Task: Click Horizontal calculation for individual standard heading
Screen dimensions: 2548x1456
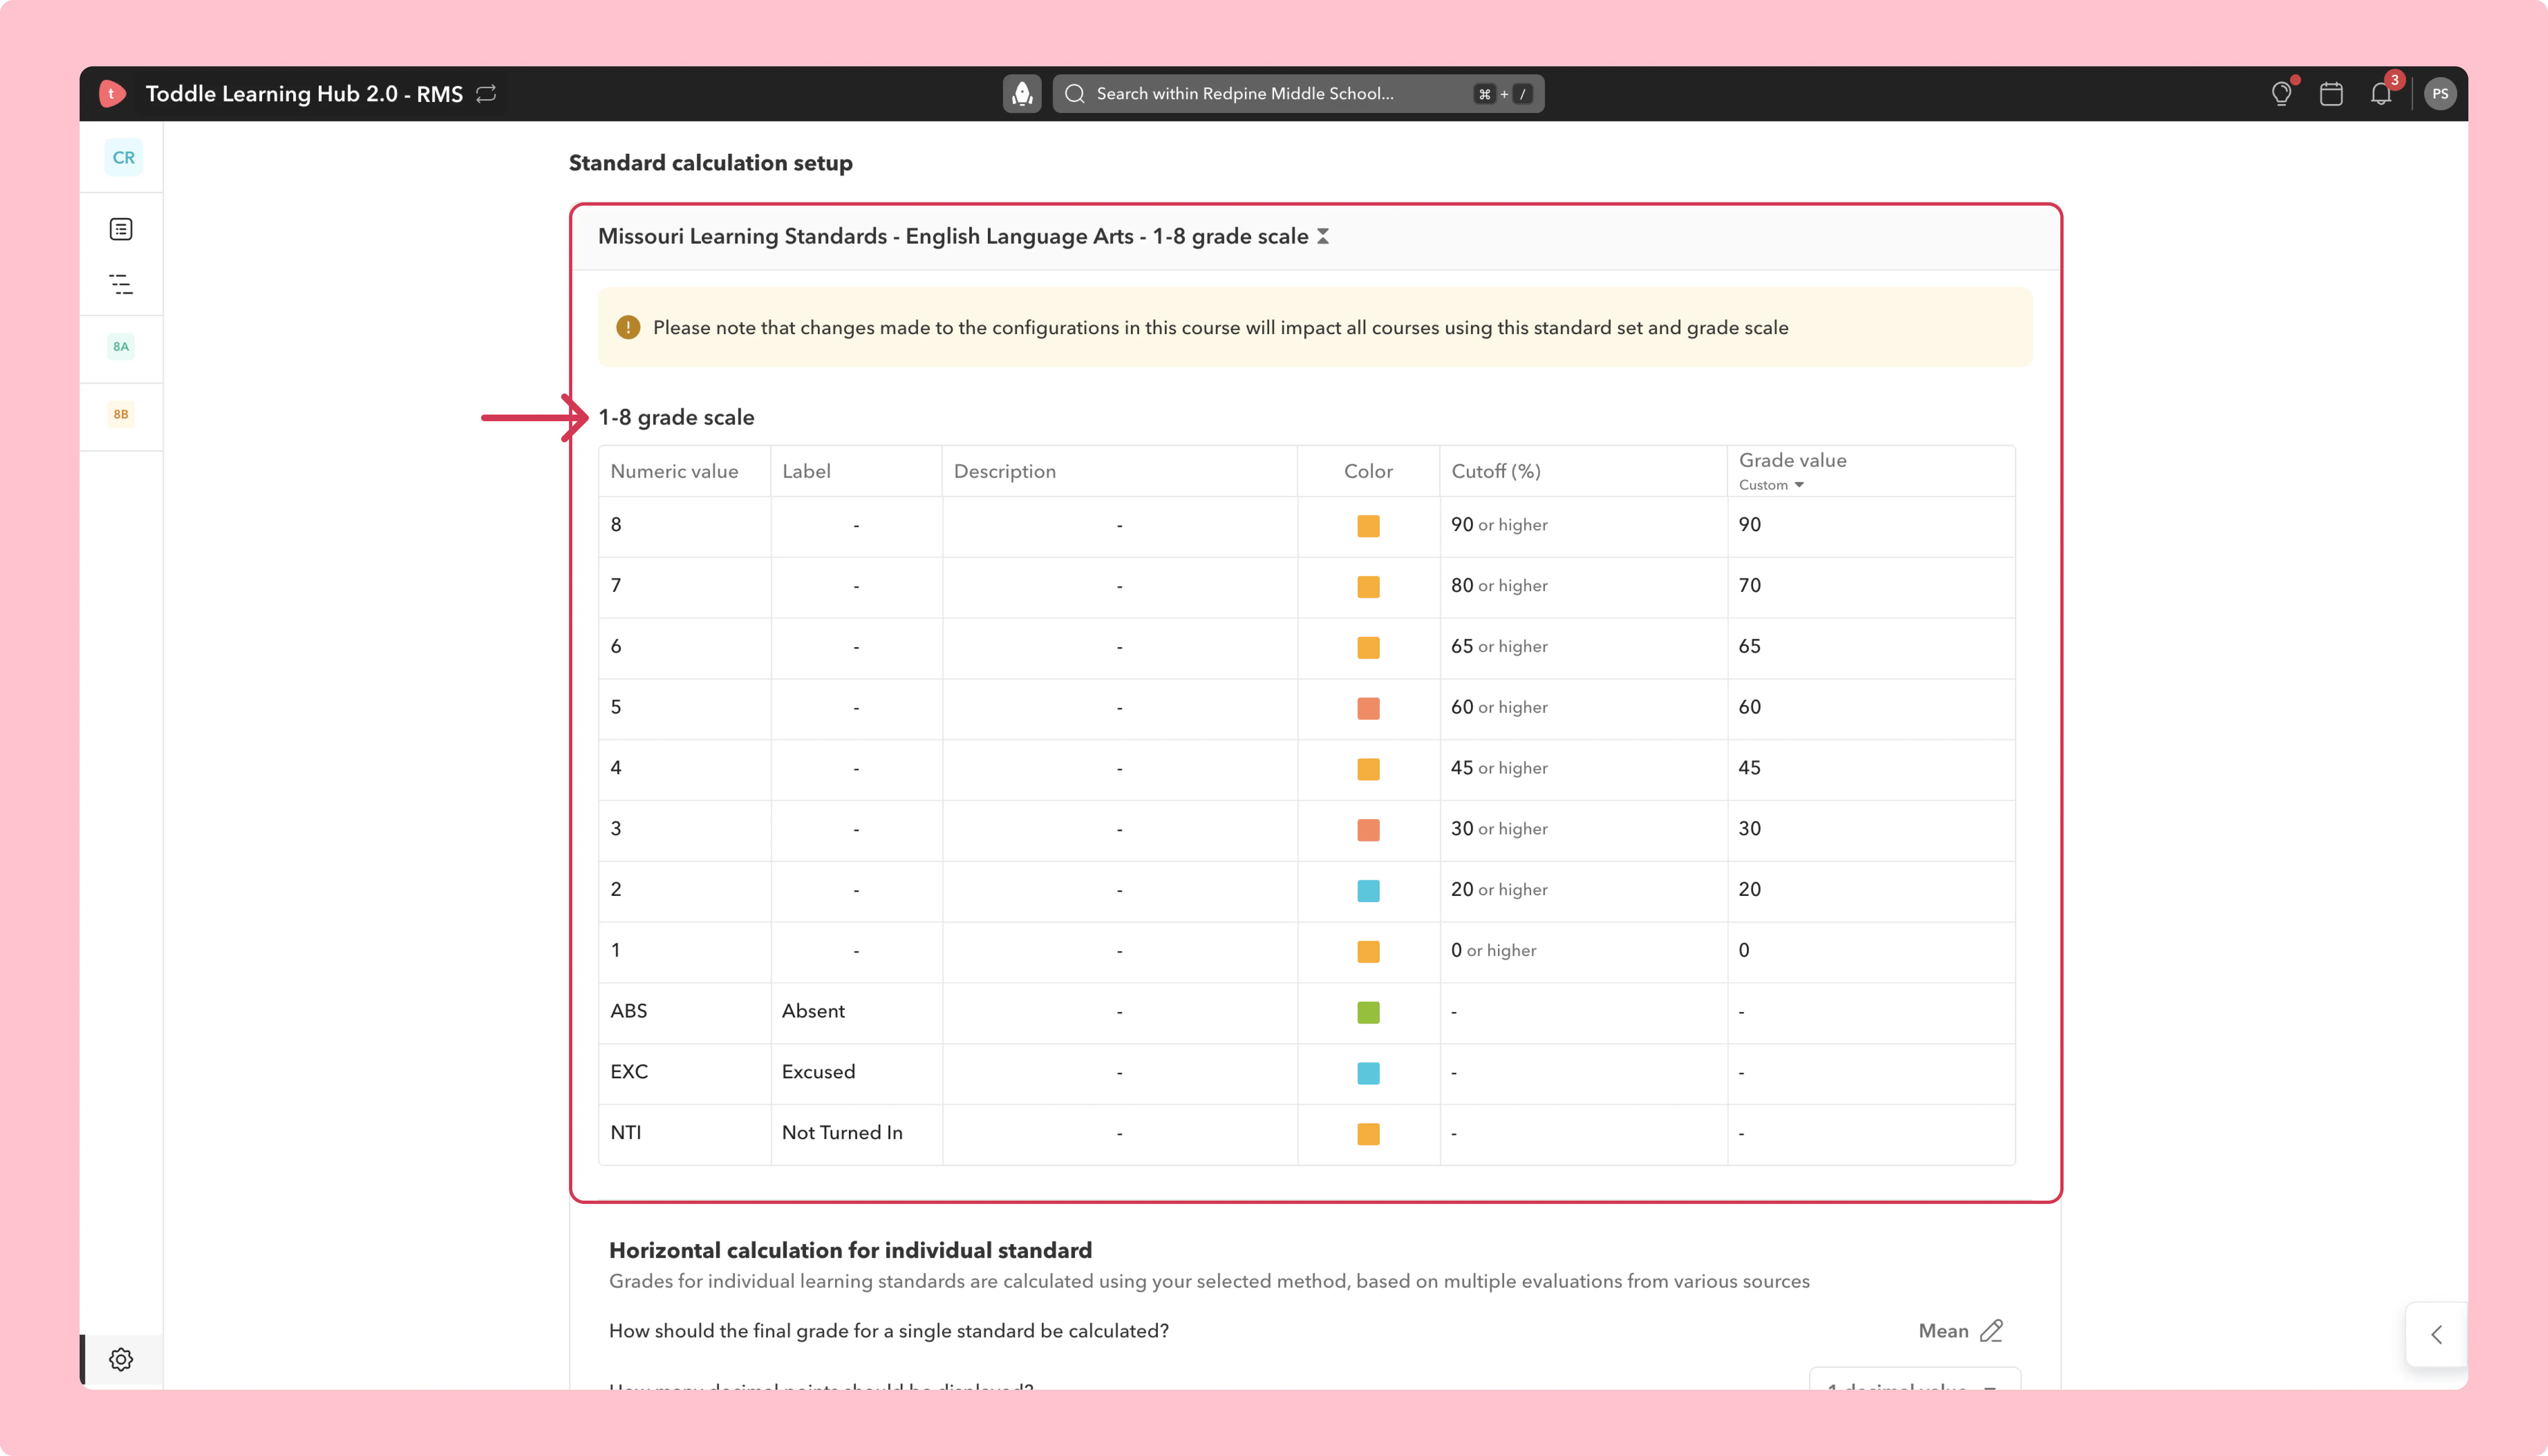Action: (x=850, y=1251)
